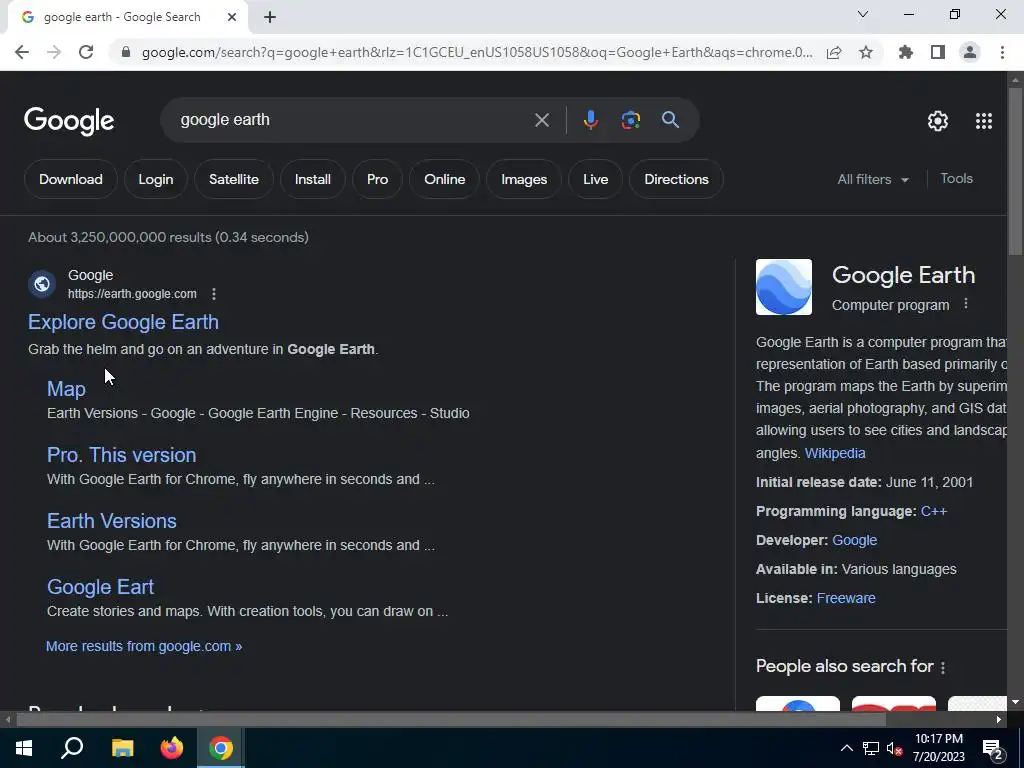1024x768 pixels.
Task: Click the earth.google.com favicon globe
Action: click(42, 284)
